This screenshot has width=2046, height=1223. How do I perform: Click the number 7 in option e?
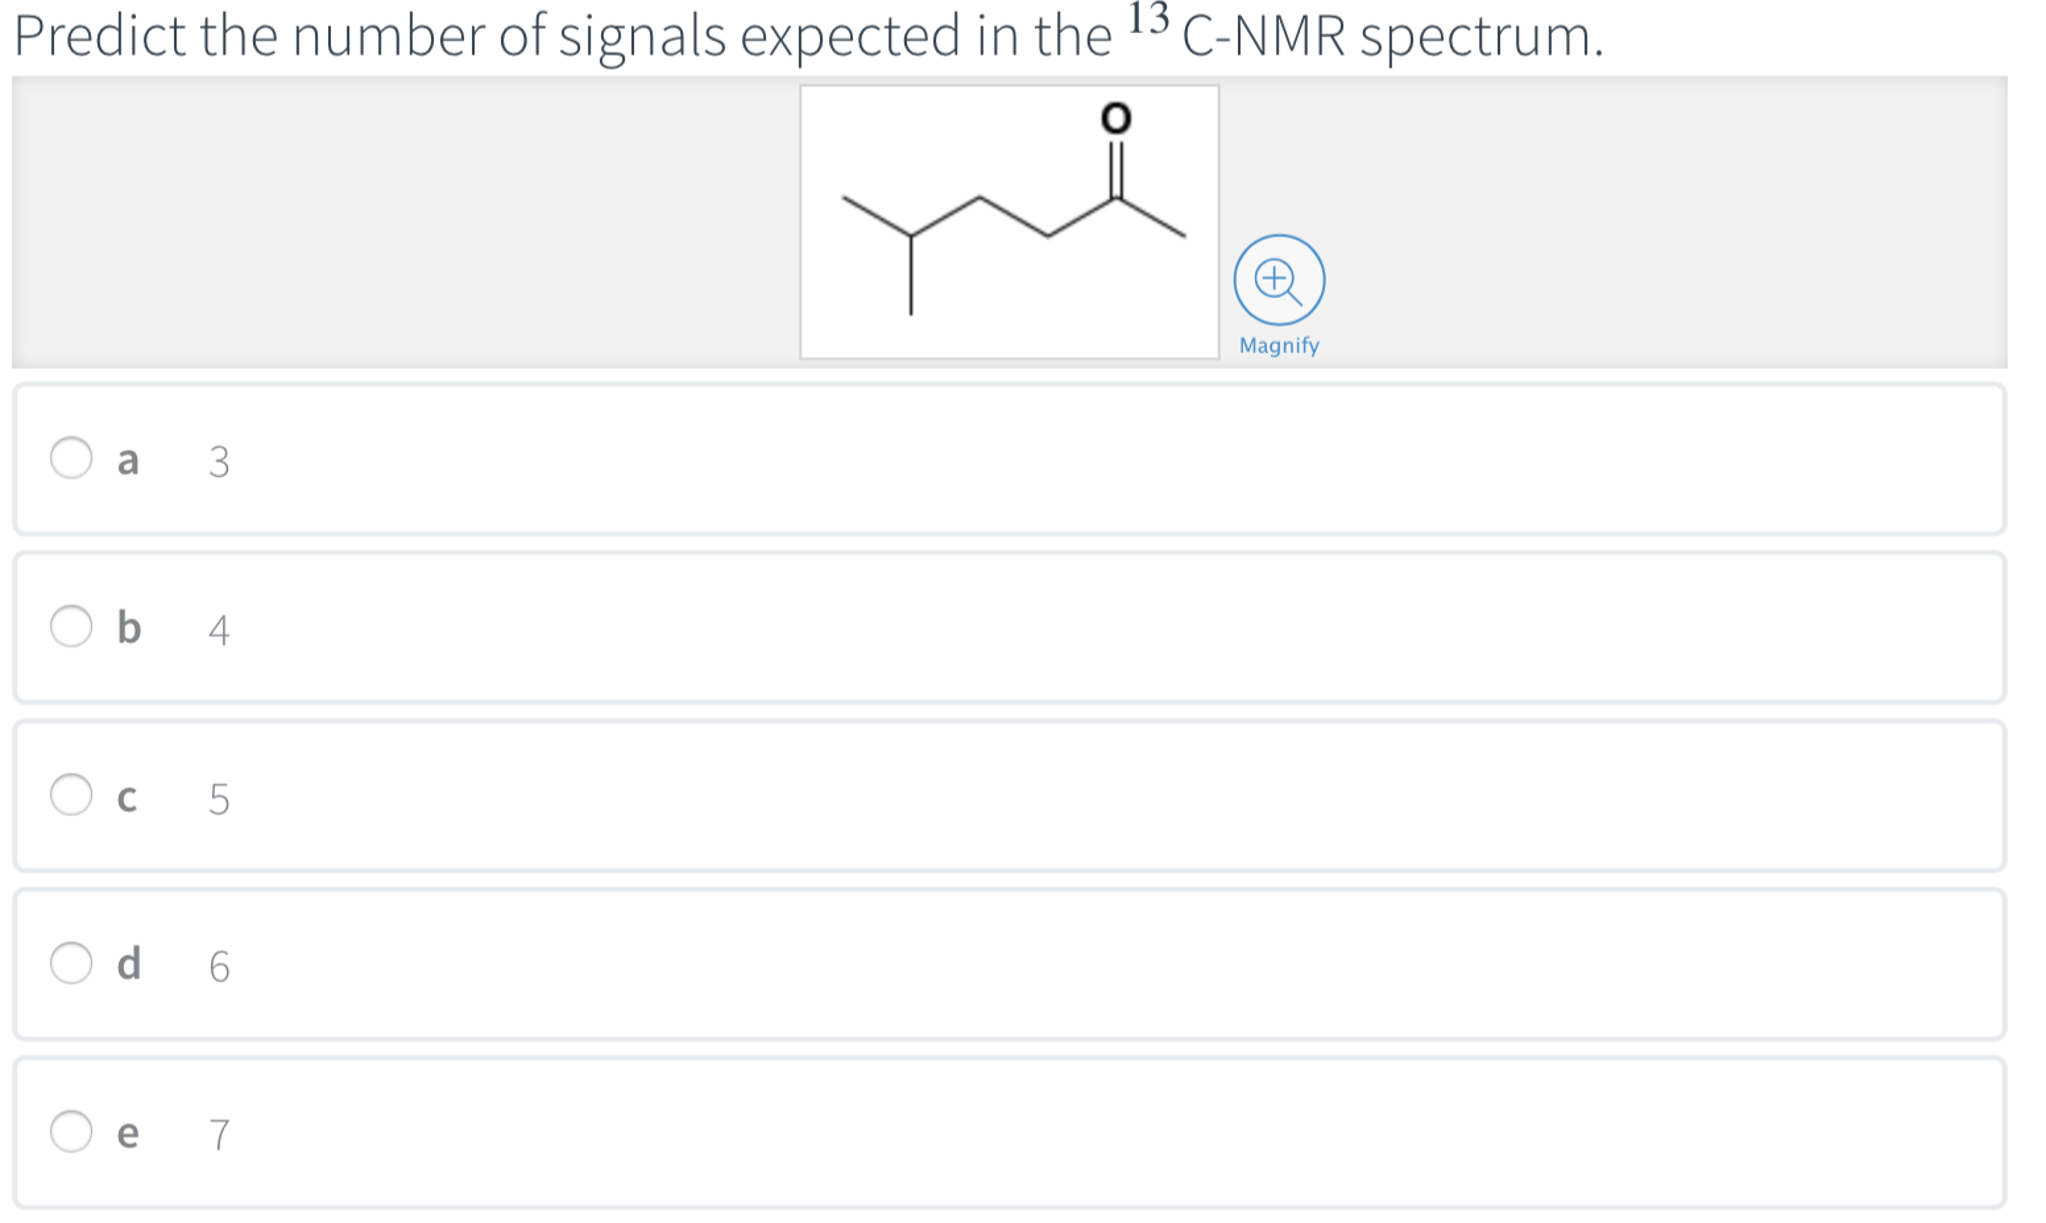pos(219,1133)
